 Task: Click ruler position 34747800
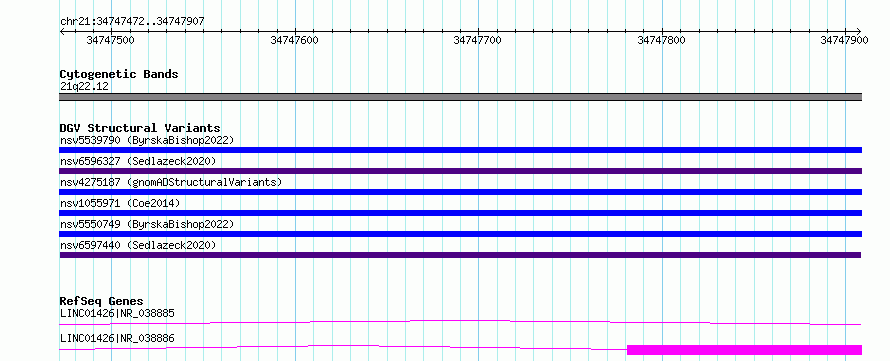662,40
